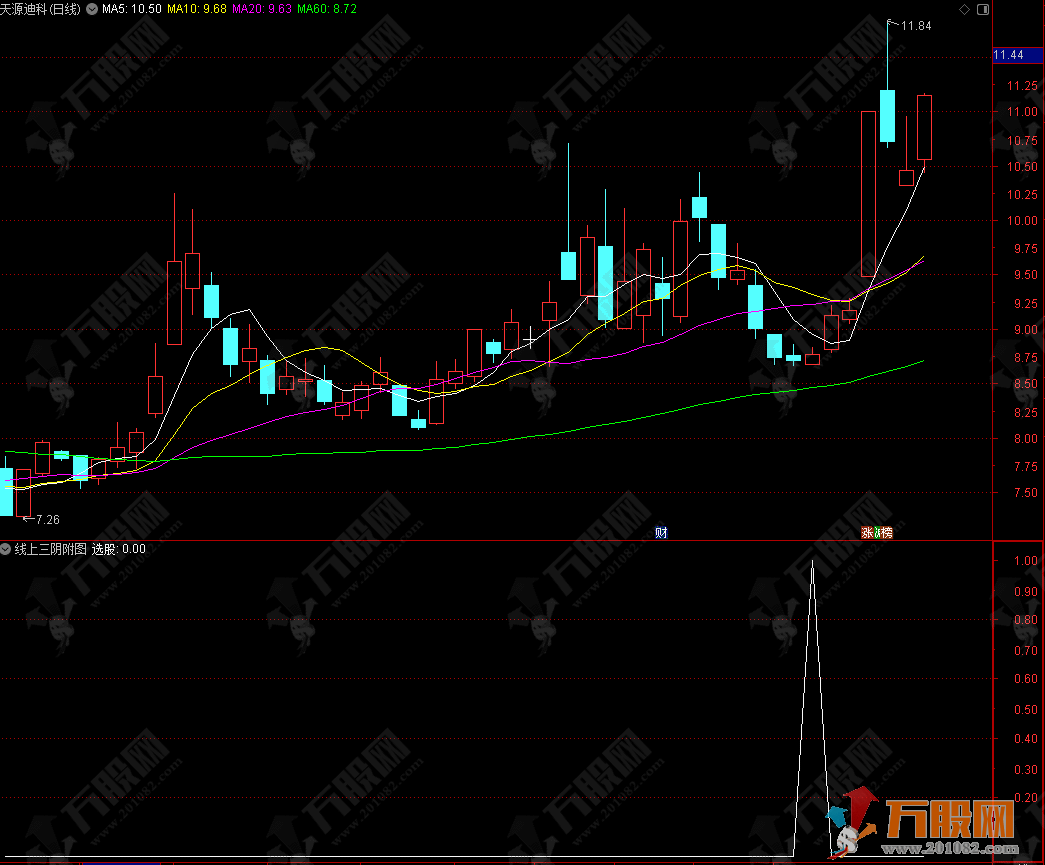Click the 10.00 price axis label

[x=1022, y=221]
